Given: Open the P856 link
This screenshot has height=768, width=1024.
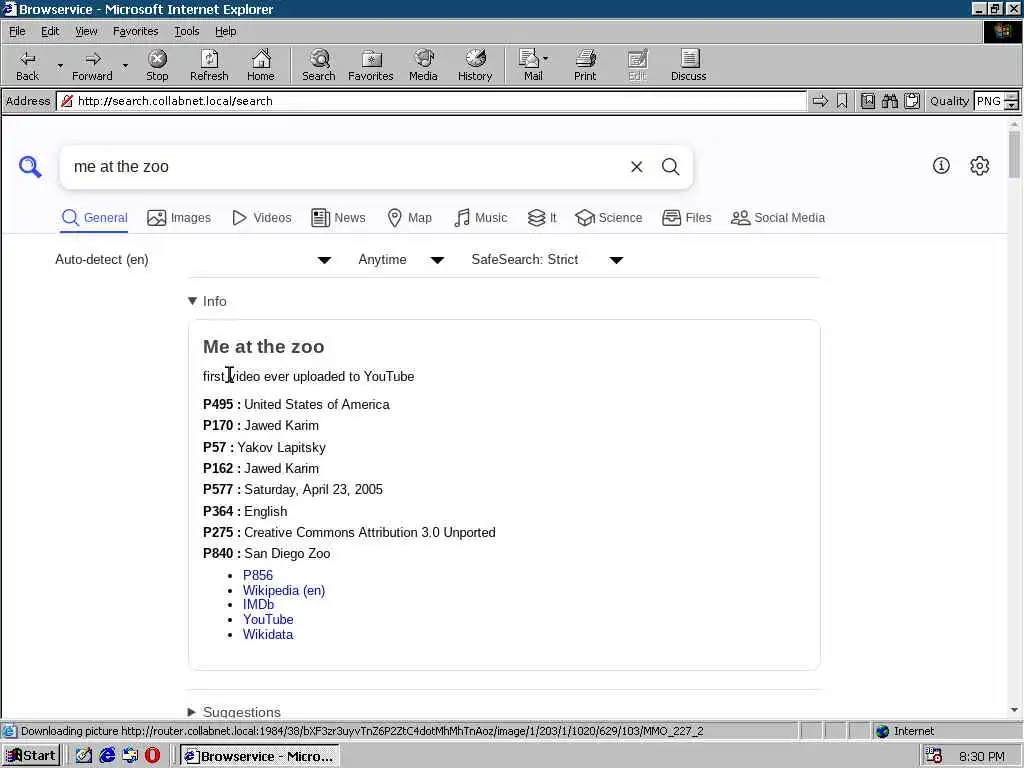Looking at the screenshot, I should [x=258, y=575].
